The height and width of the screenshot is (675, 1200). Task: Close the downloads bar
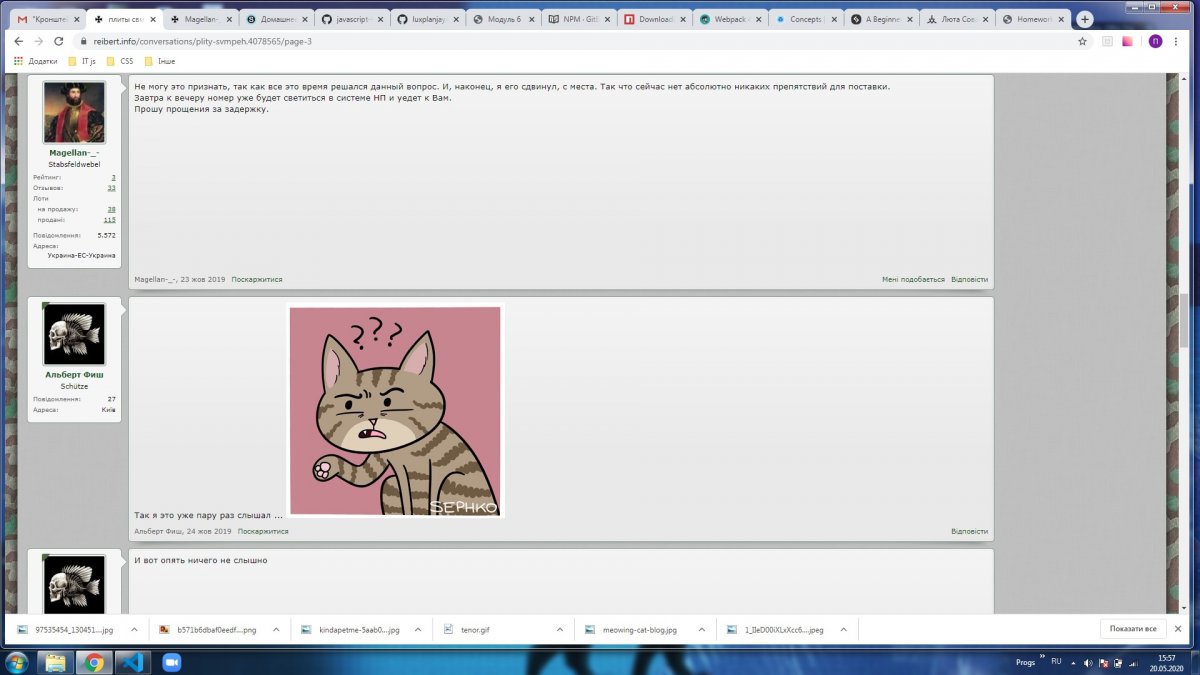pyautogui.click(x=1184, y=629)
